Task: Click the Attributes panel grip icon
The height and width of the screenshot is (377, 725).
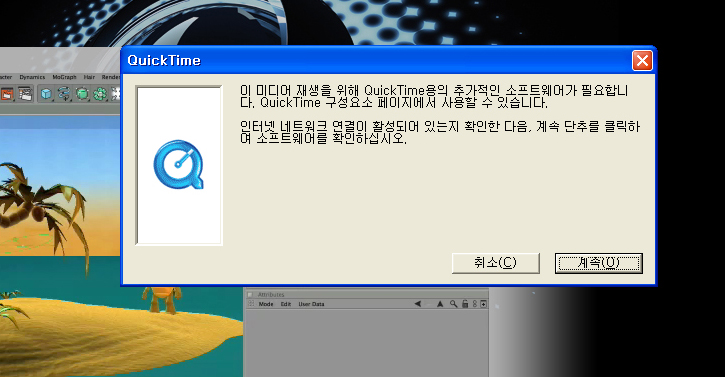Action: click(x=251, y=304)
